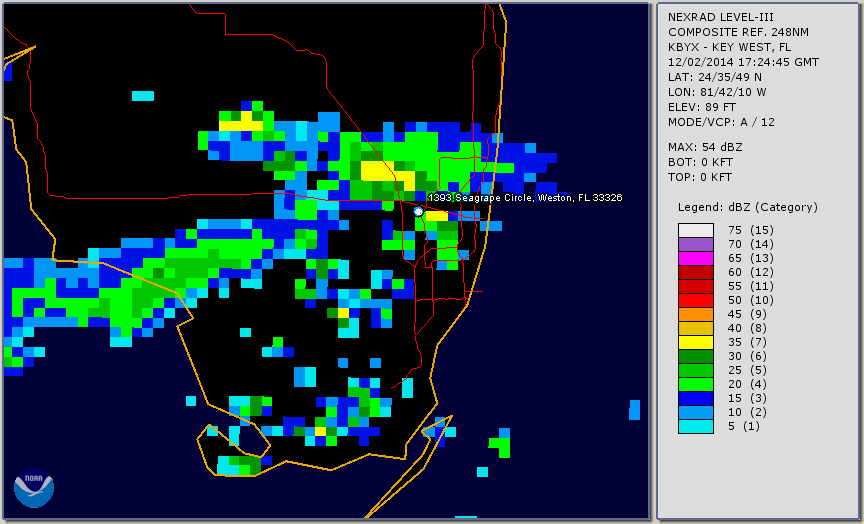Click the '5 (1)' legend label
864x524 pixels.
(x=744, y=426)
